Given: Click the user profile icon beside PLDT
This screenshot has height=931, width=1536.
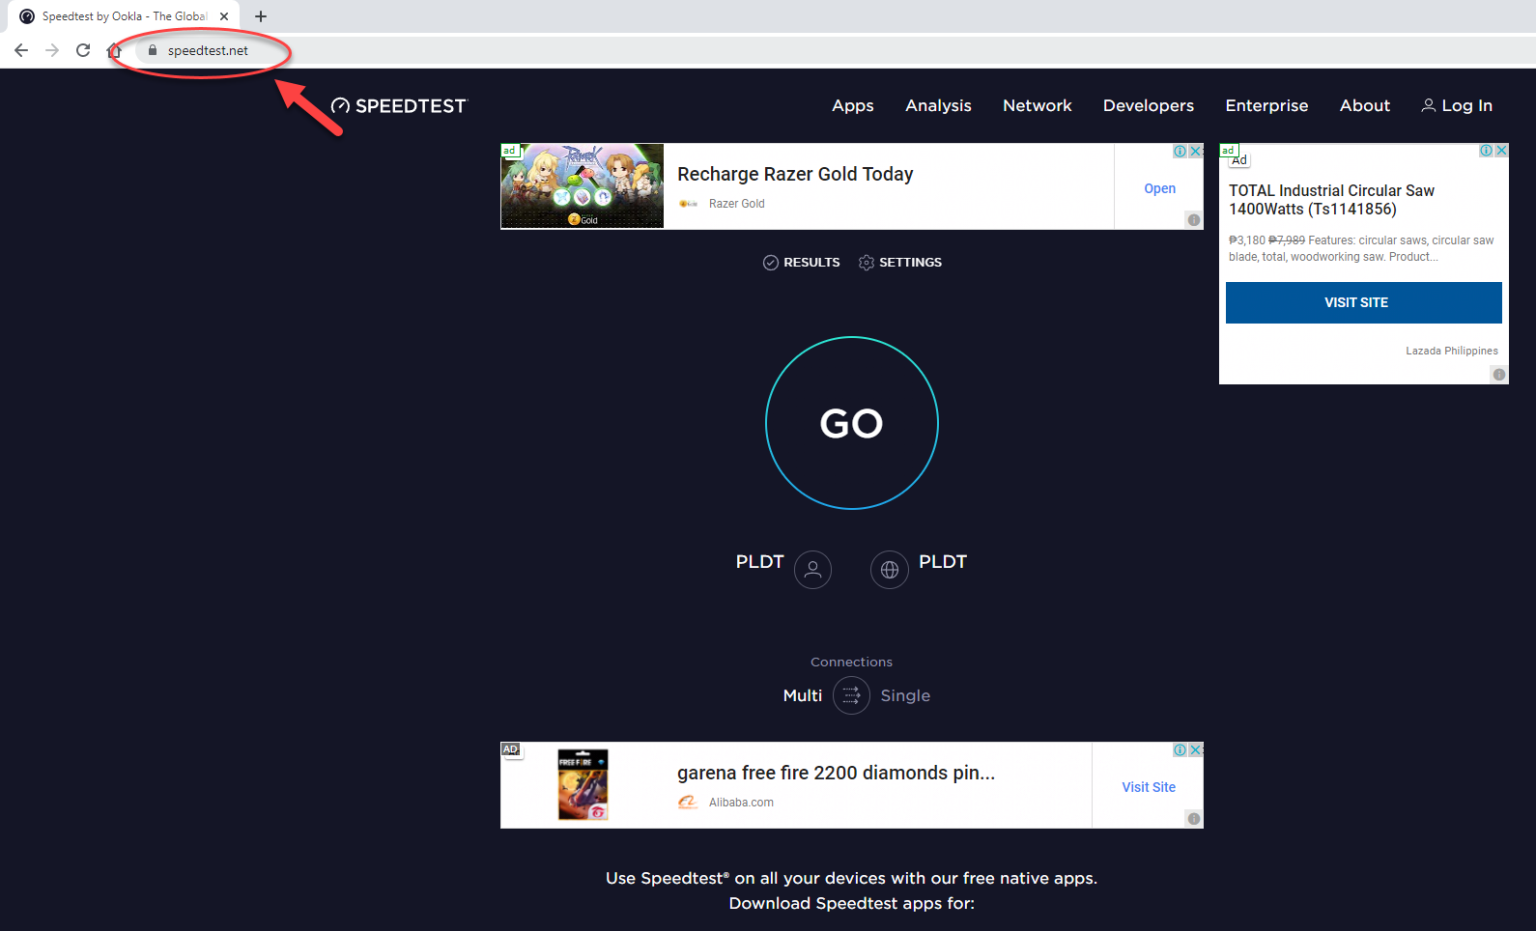Looking at the screenshot, I should [x=813, y=570].
